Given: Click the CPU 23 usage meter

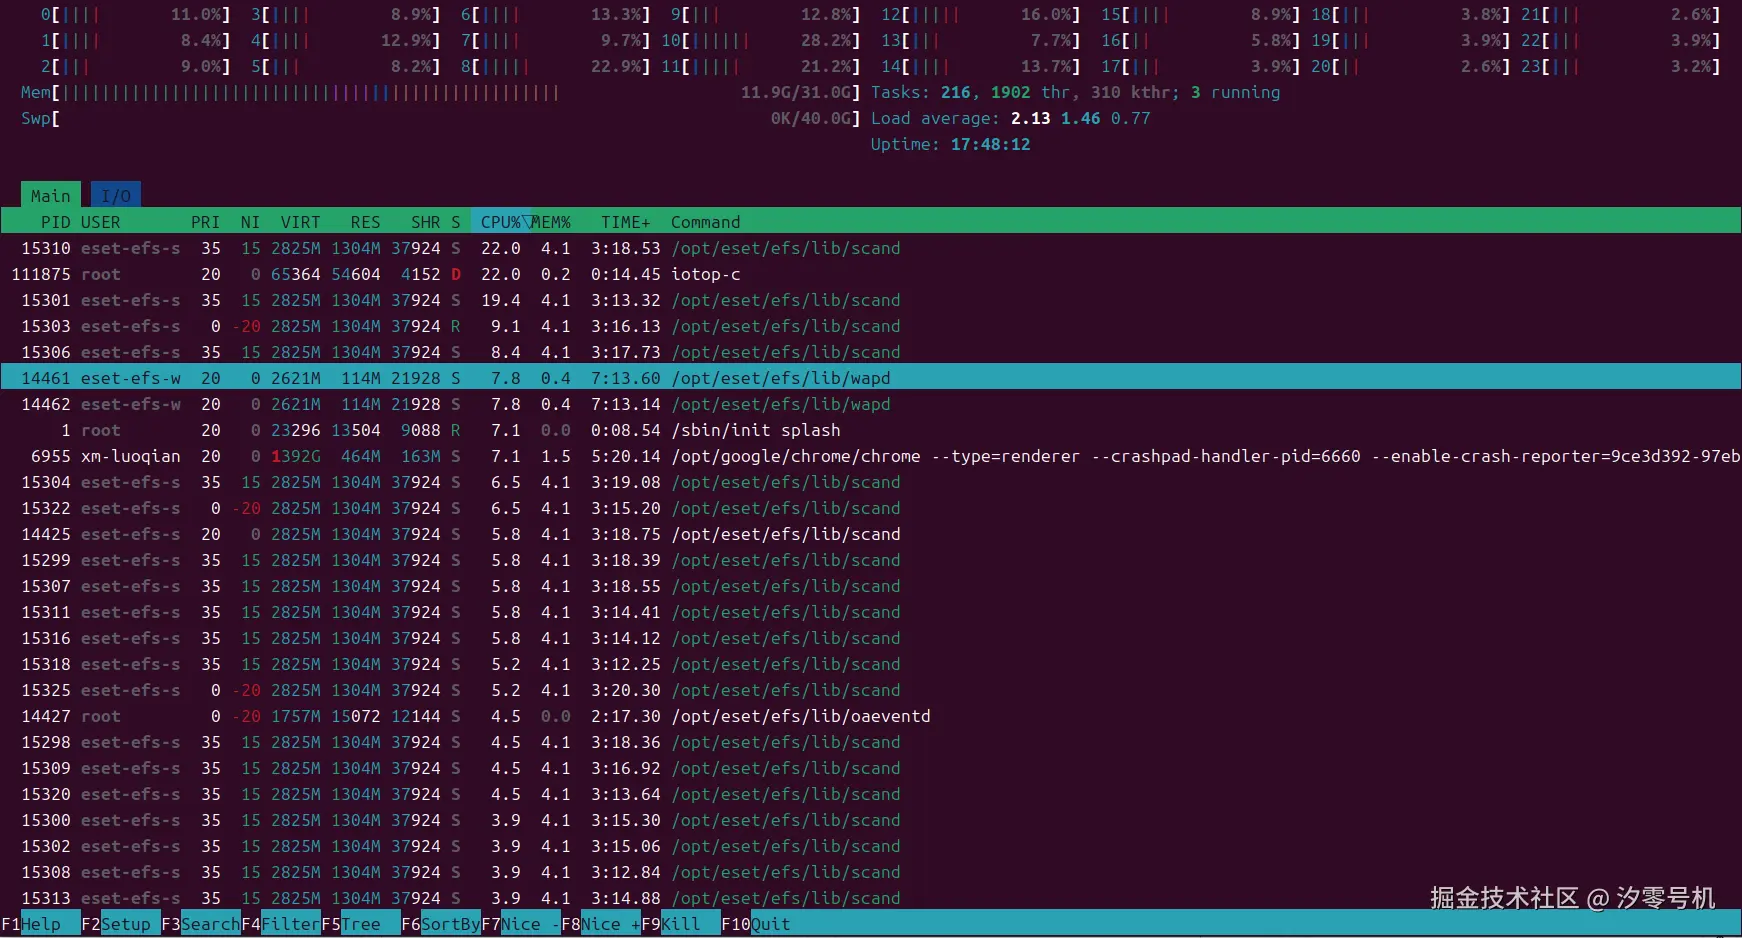Looking at the screenshot, I should [x=1620, y=66].
